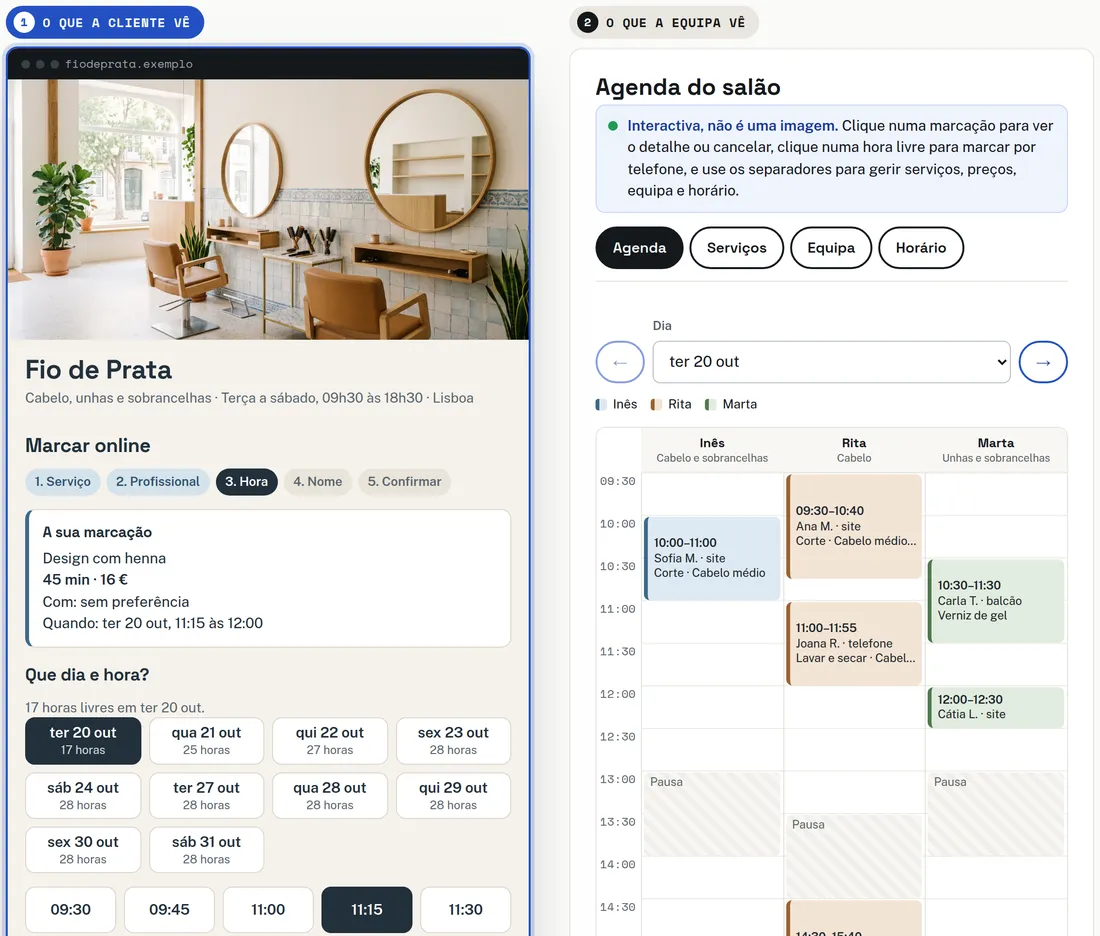Go back to step 1. Serviço
The image size is (1100, 936).
(x=62, y=481)
